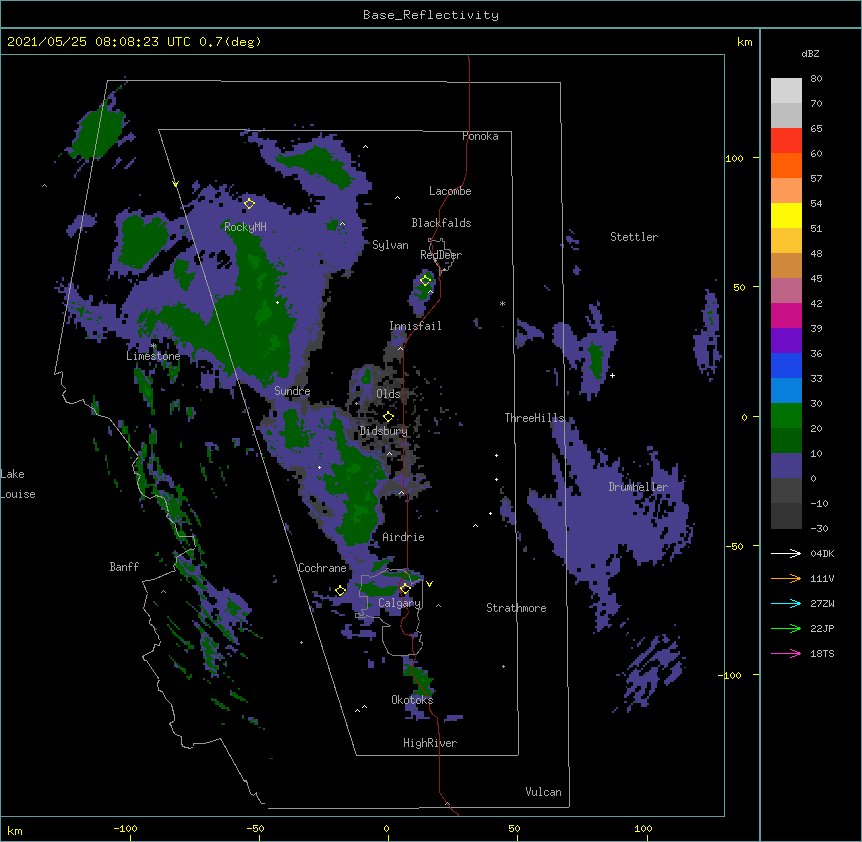Image resolution: width=862 pixels, height=842 pixels.
Task: Click the ThreeHills label
Action: (535, 418)
